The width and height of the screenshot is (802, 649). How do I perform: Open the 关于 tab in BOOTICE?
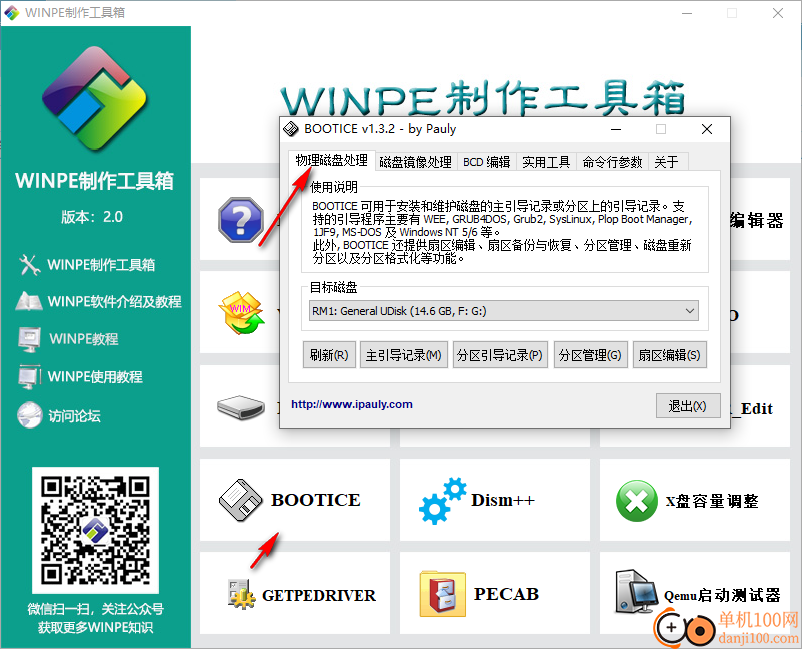(666, 162)
